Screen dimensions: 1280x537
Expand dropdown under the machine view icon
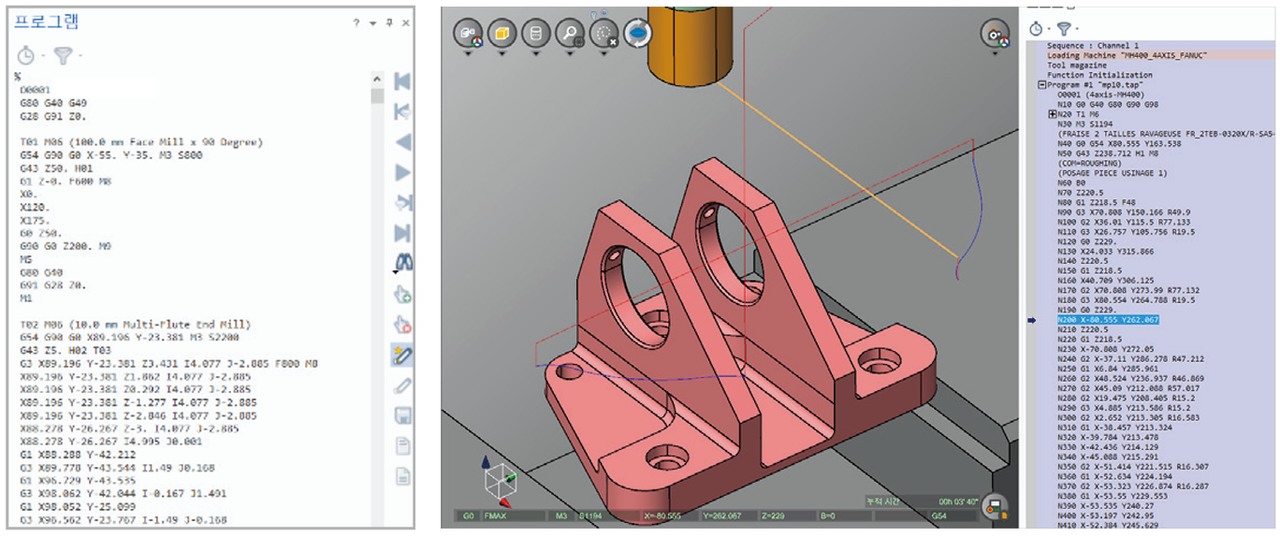click(x=469, y=54)
